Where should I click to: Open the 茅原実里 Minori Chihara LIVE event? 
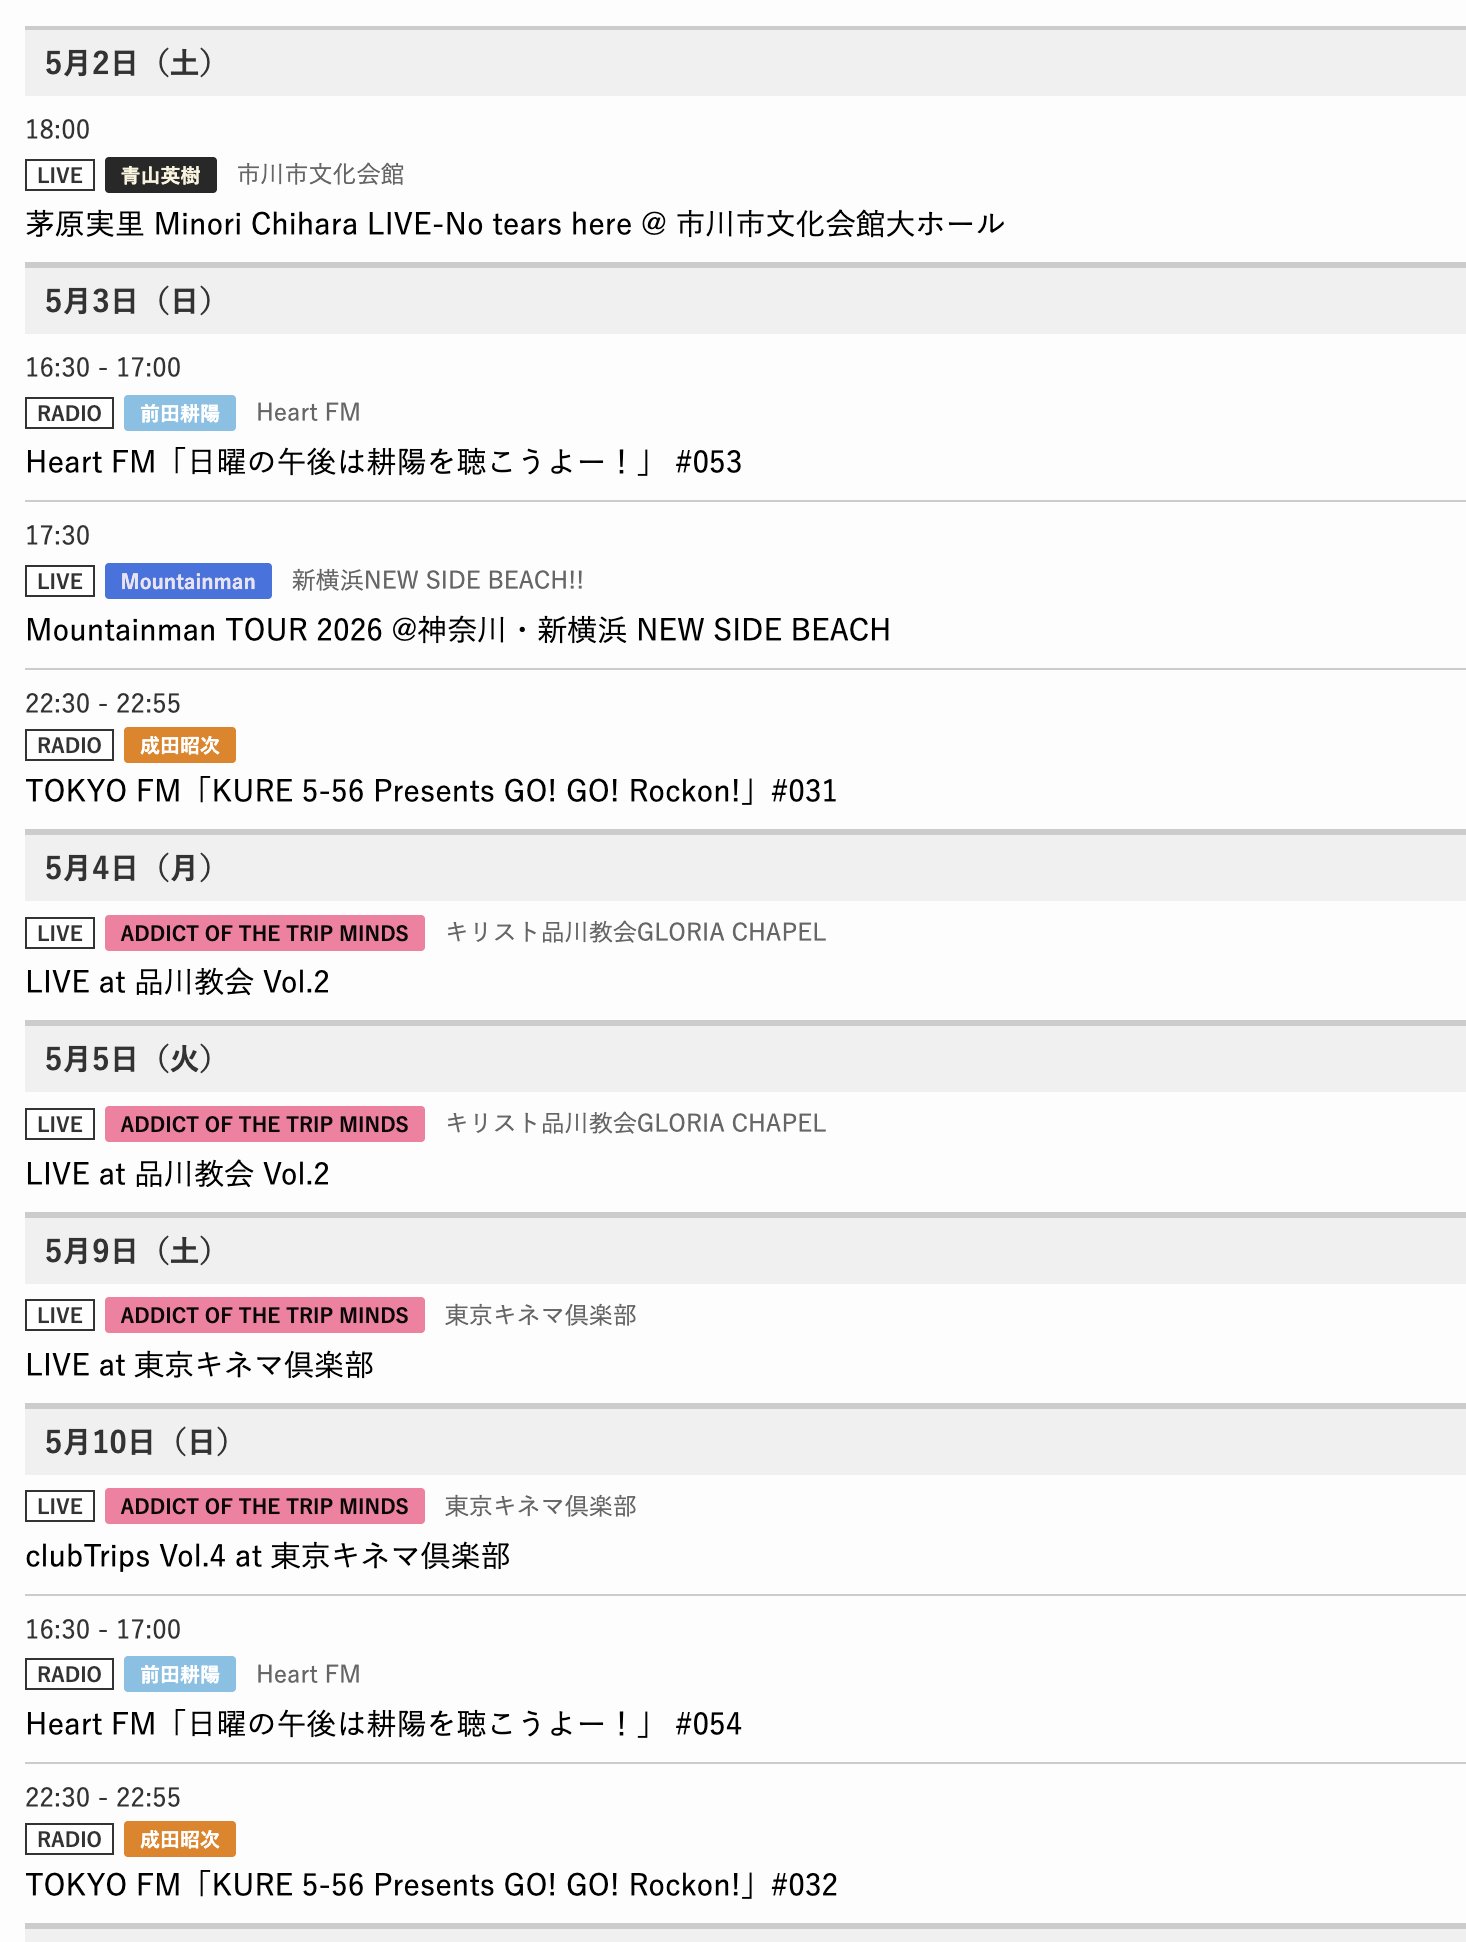pyautogui.click(x=514, y=224)
